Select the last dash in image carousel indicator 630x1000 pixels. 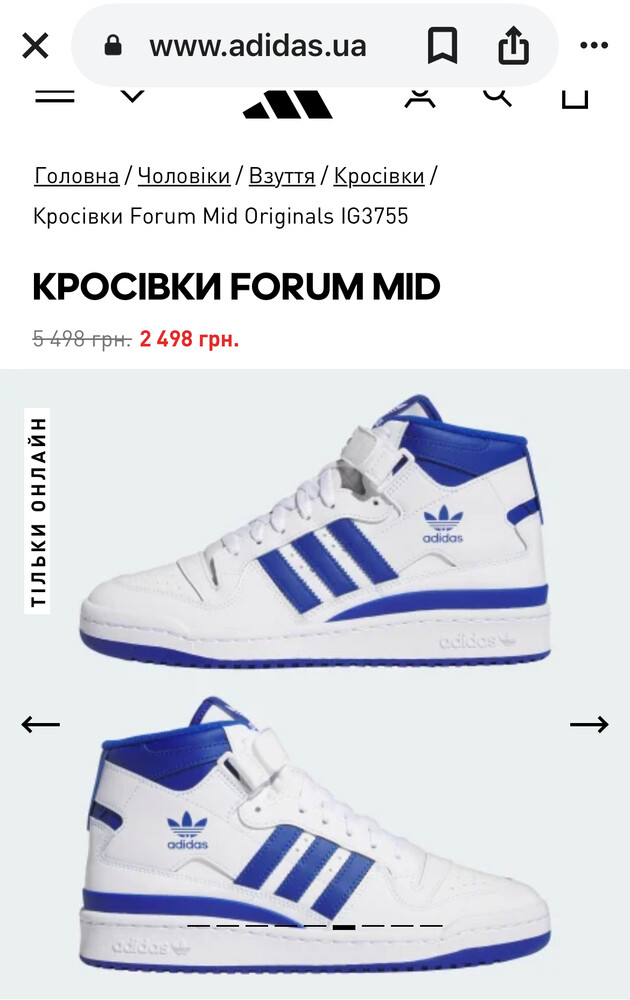(x=431, y=926)
